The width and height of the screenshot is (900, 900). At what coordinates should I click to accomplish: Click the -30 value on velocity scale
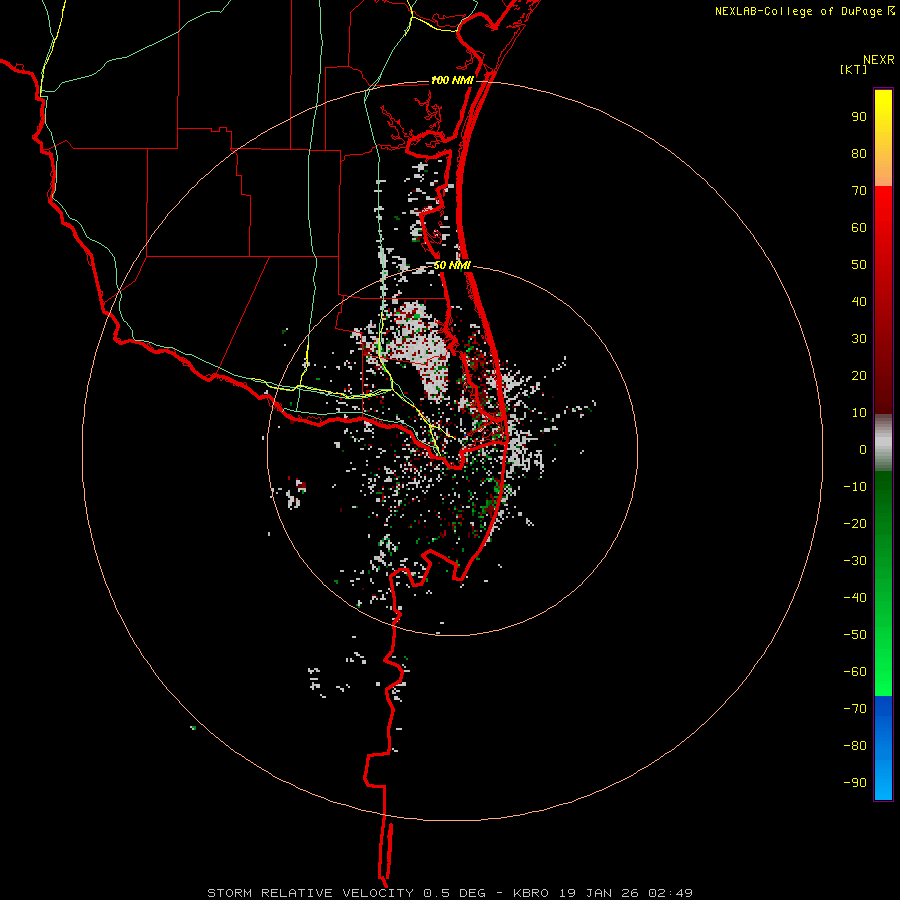point(855,561)
